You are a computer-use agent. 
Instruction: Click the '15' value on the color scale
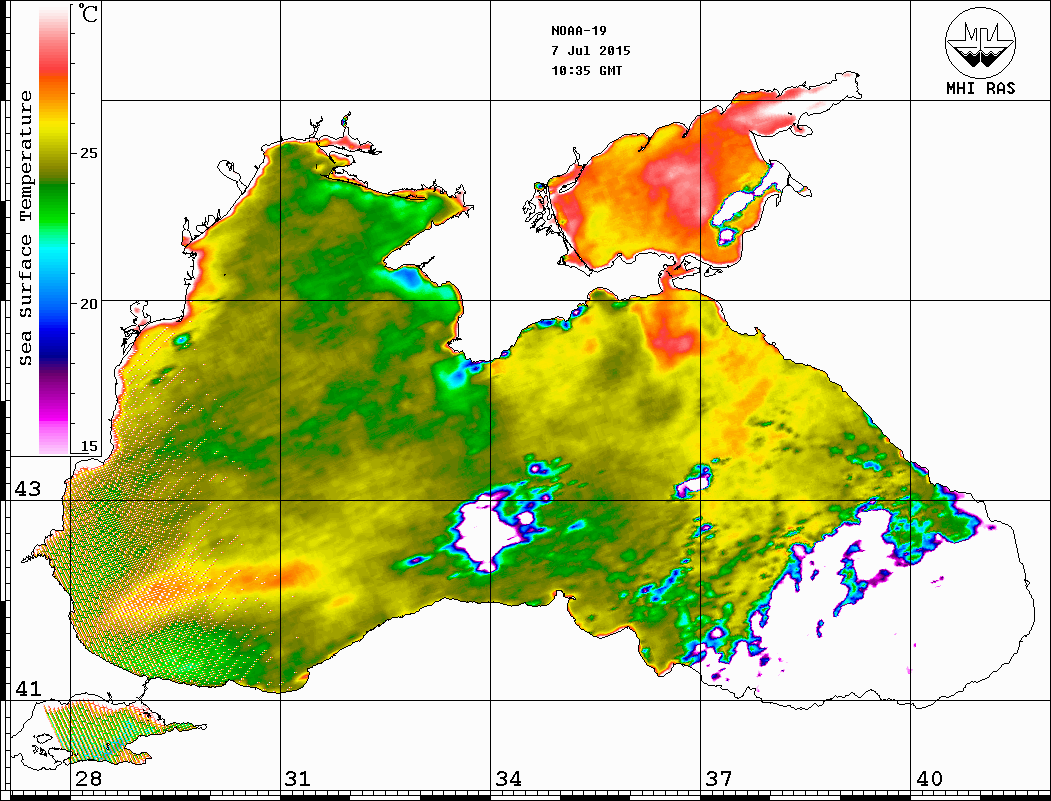tap(89, 446)
